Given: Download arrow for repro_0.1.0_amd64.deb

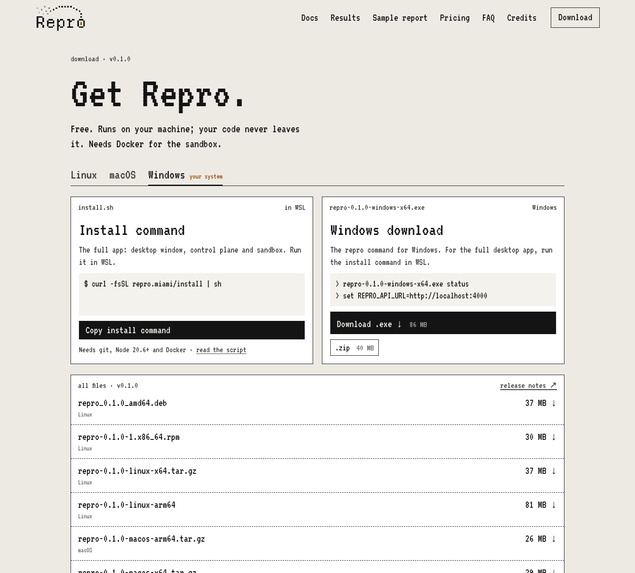Looking at the screenshot, I should tap(554, 403).
